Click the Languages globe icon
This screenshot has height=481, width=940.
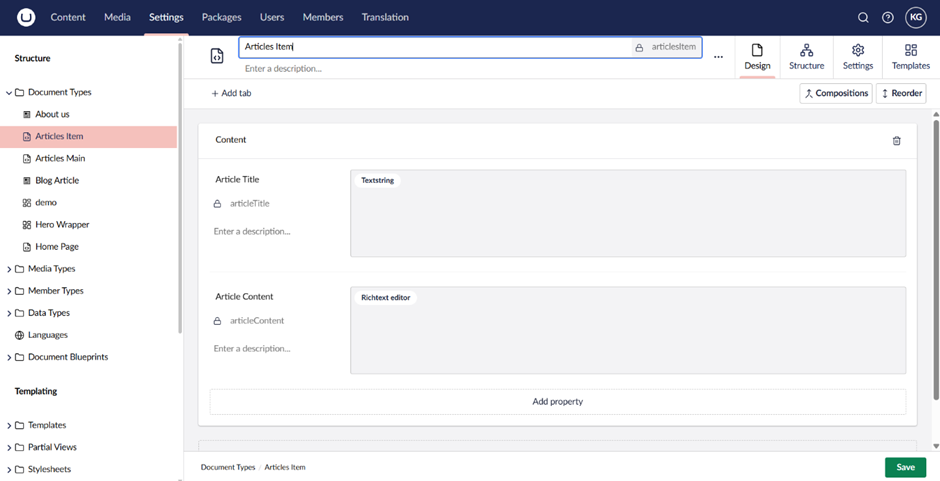click(19, 335)
